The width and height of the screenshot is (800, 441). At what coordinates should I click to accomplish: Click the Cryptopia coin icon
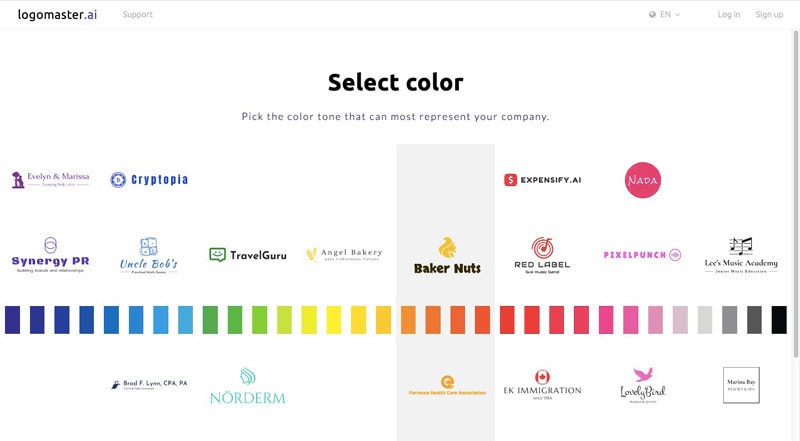(118, 180)
